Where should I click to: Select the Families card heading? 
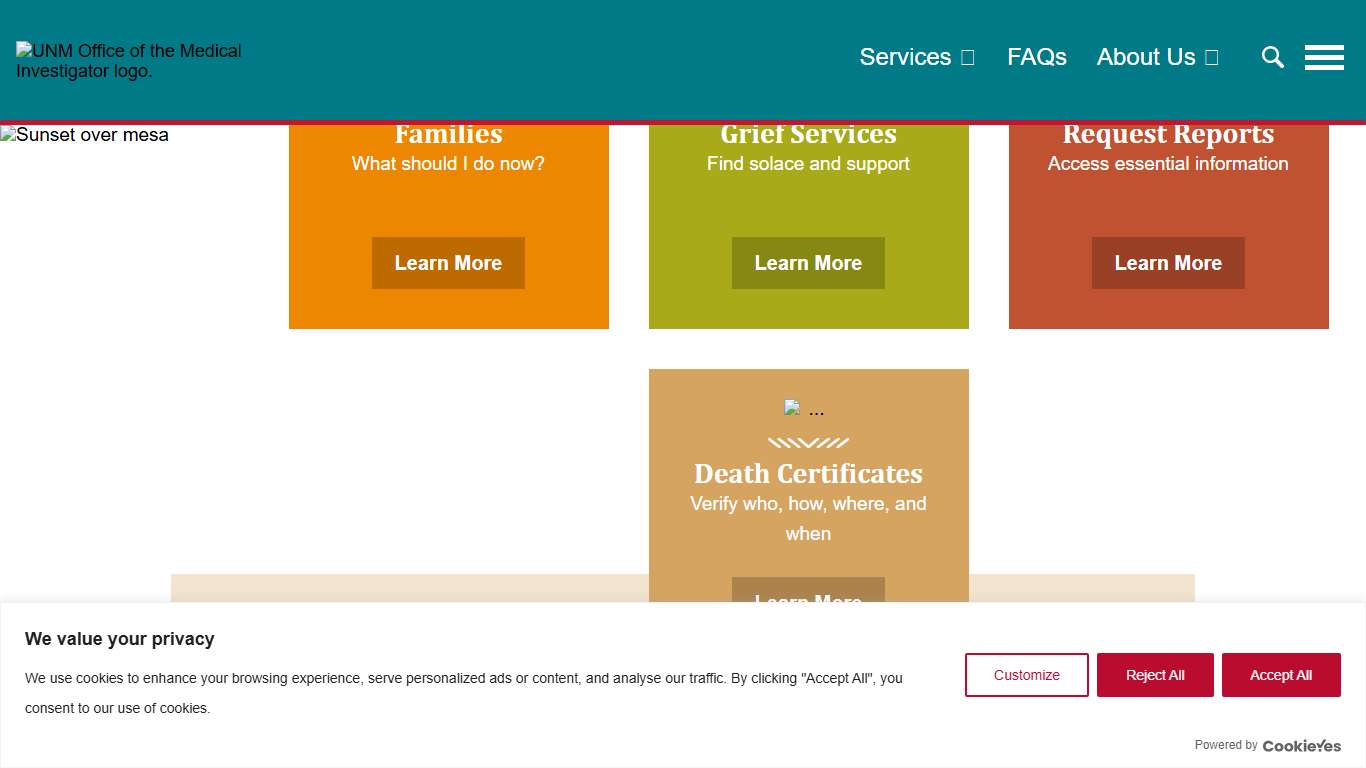pyautogui.click(x=448, y=135)
